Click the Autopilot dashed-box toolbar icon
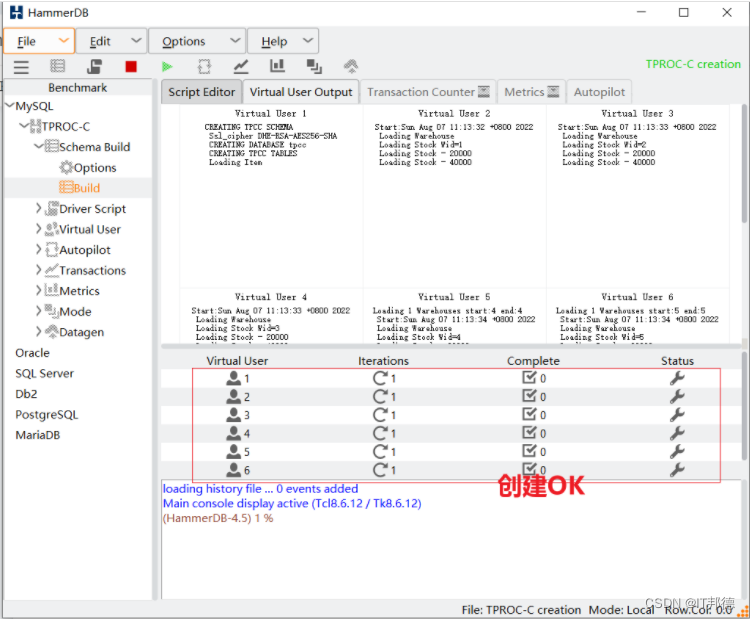Viewport: 750px width, 619px height. pos(204,66)
